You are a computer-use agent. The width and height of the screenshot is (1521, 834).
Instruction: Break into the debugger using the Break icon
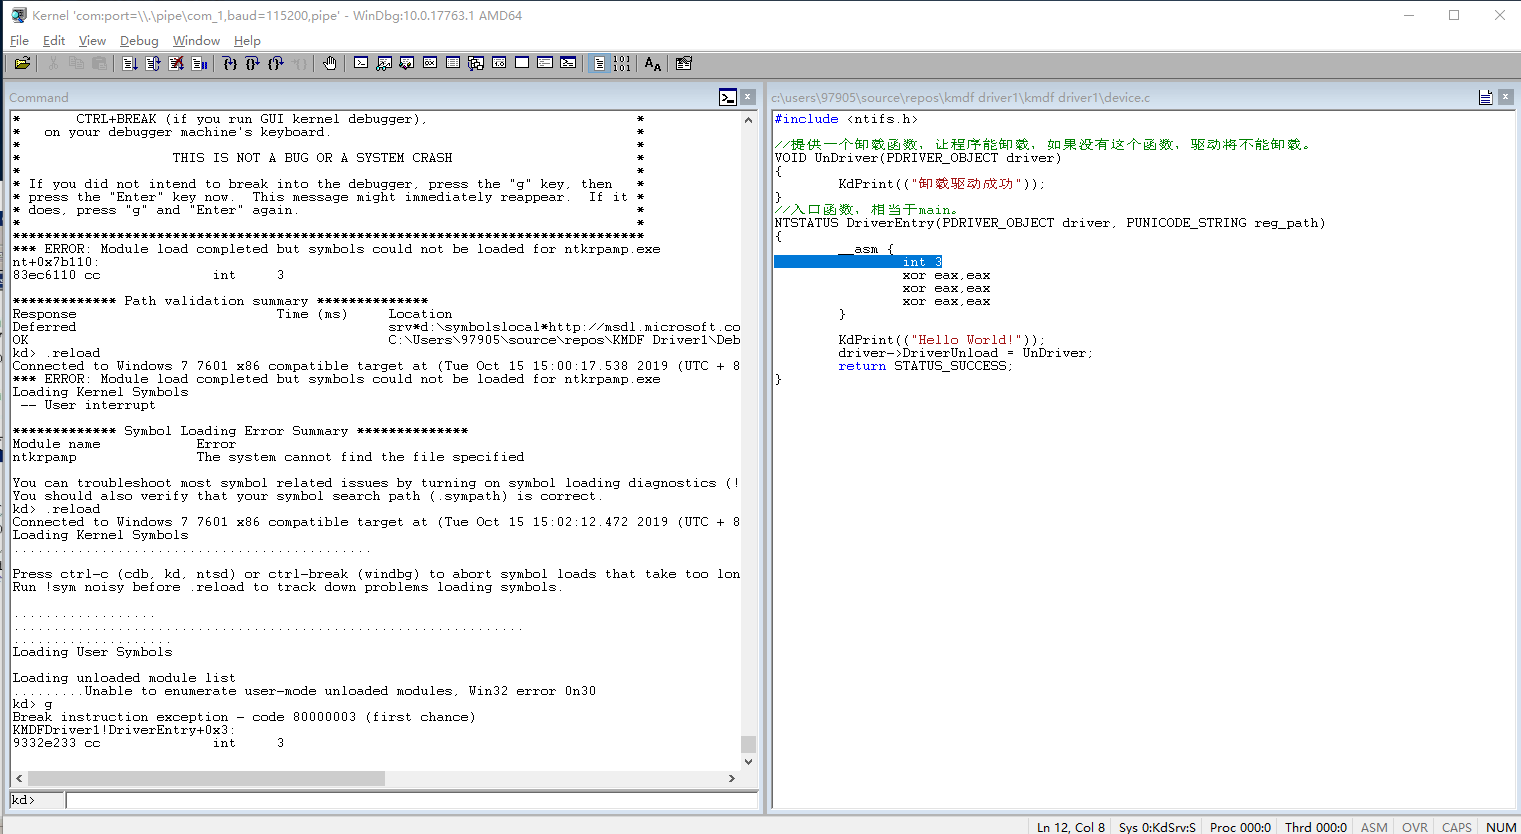tap(199, 63)
